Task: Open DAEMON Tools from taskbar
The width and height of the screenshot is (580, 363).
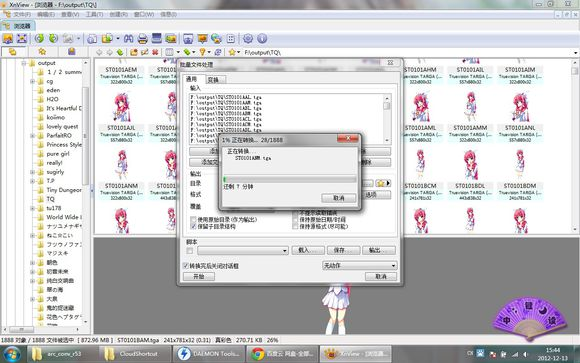Action: pyautogui.click(x=209, y=354)
